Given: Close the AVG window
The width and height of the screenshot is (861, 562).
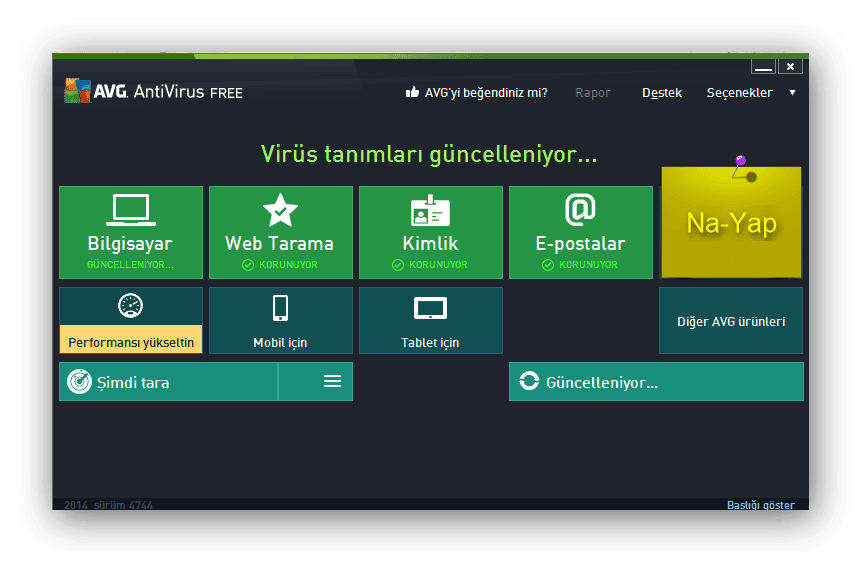Looking at the screenshot, I should (790, 66).
